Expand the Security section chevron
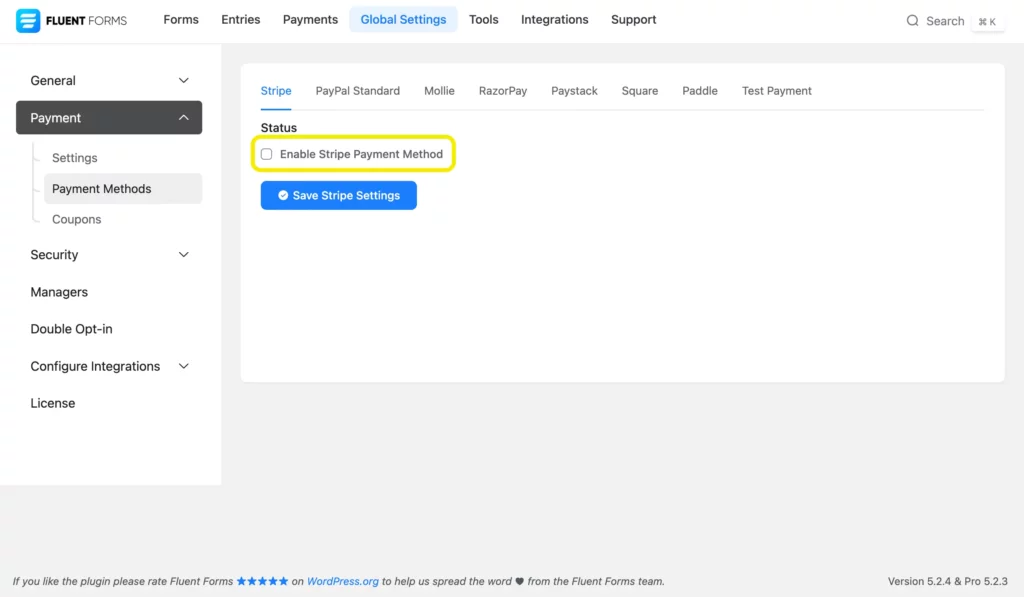The height and width of the screenshot is (597, 1024). 184,255
